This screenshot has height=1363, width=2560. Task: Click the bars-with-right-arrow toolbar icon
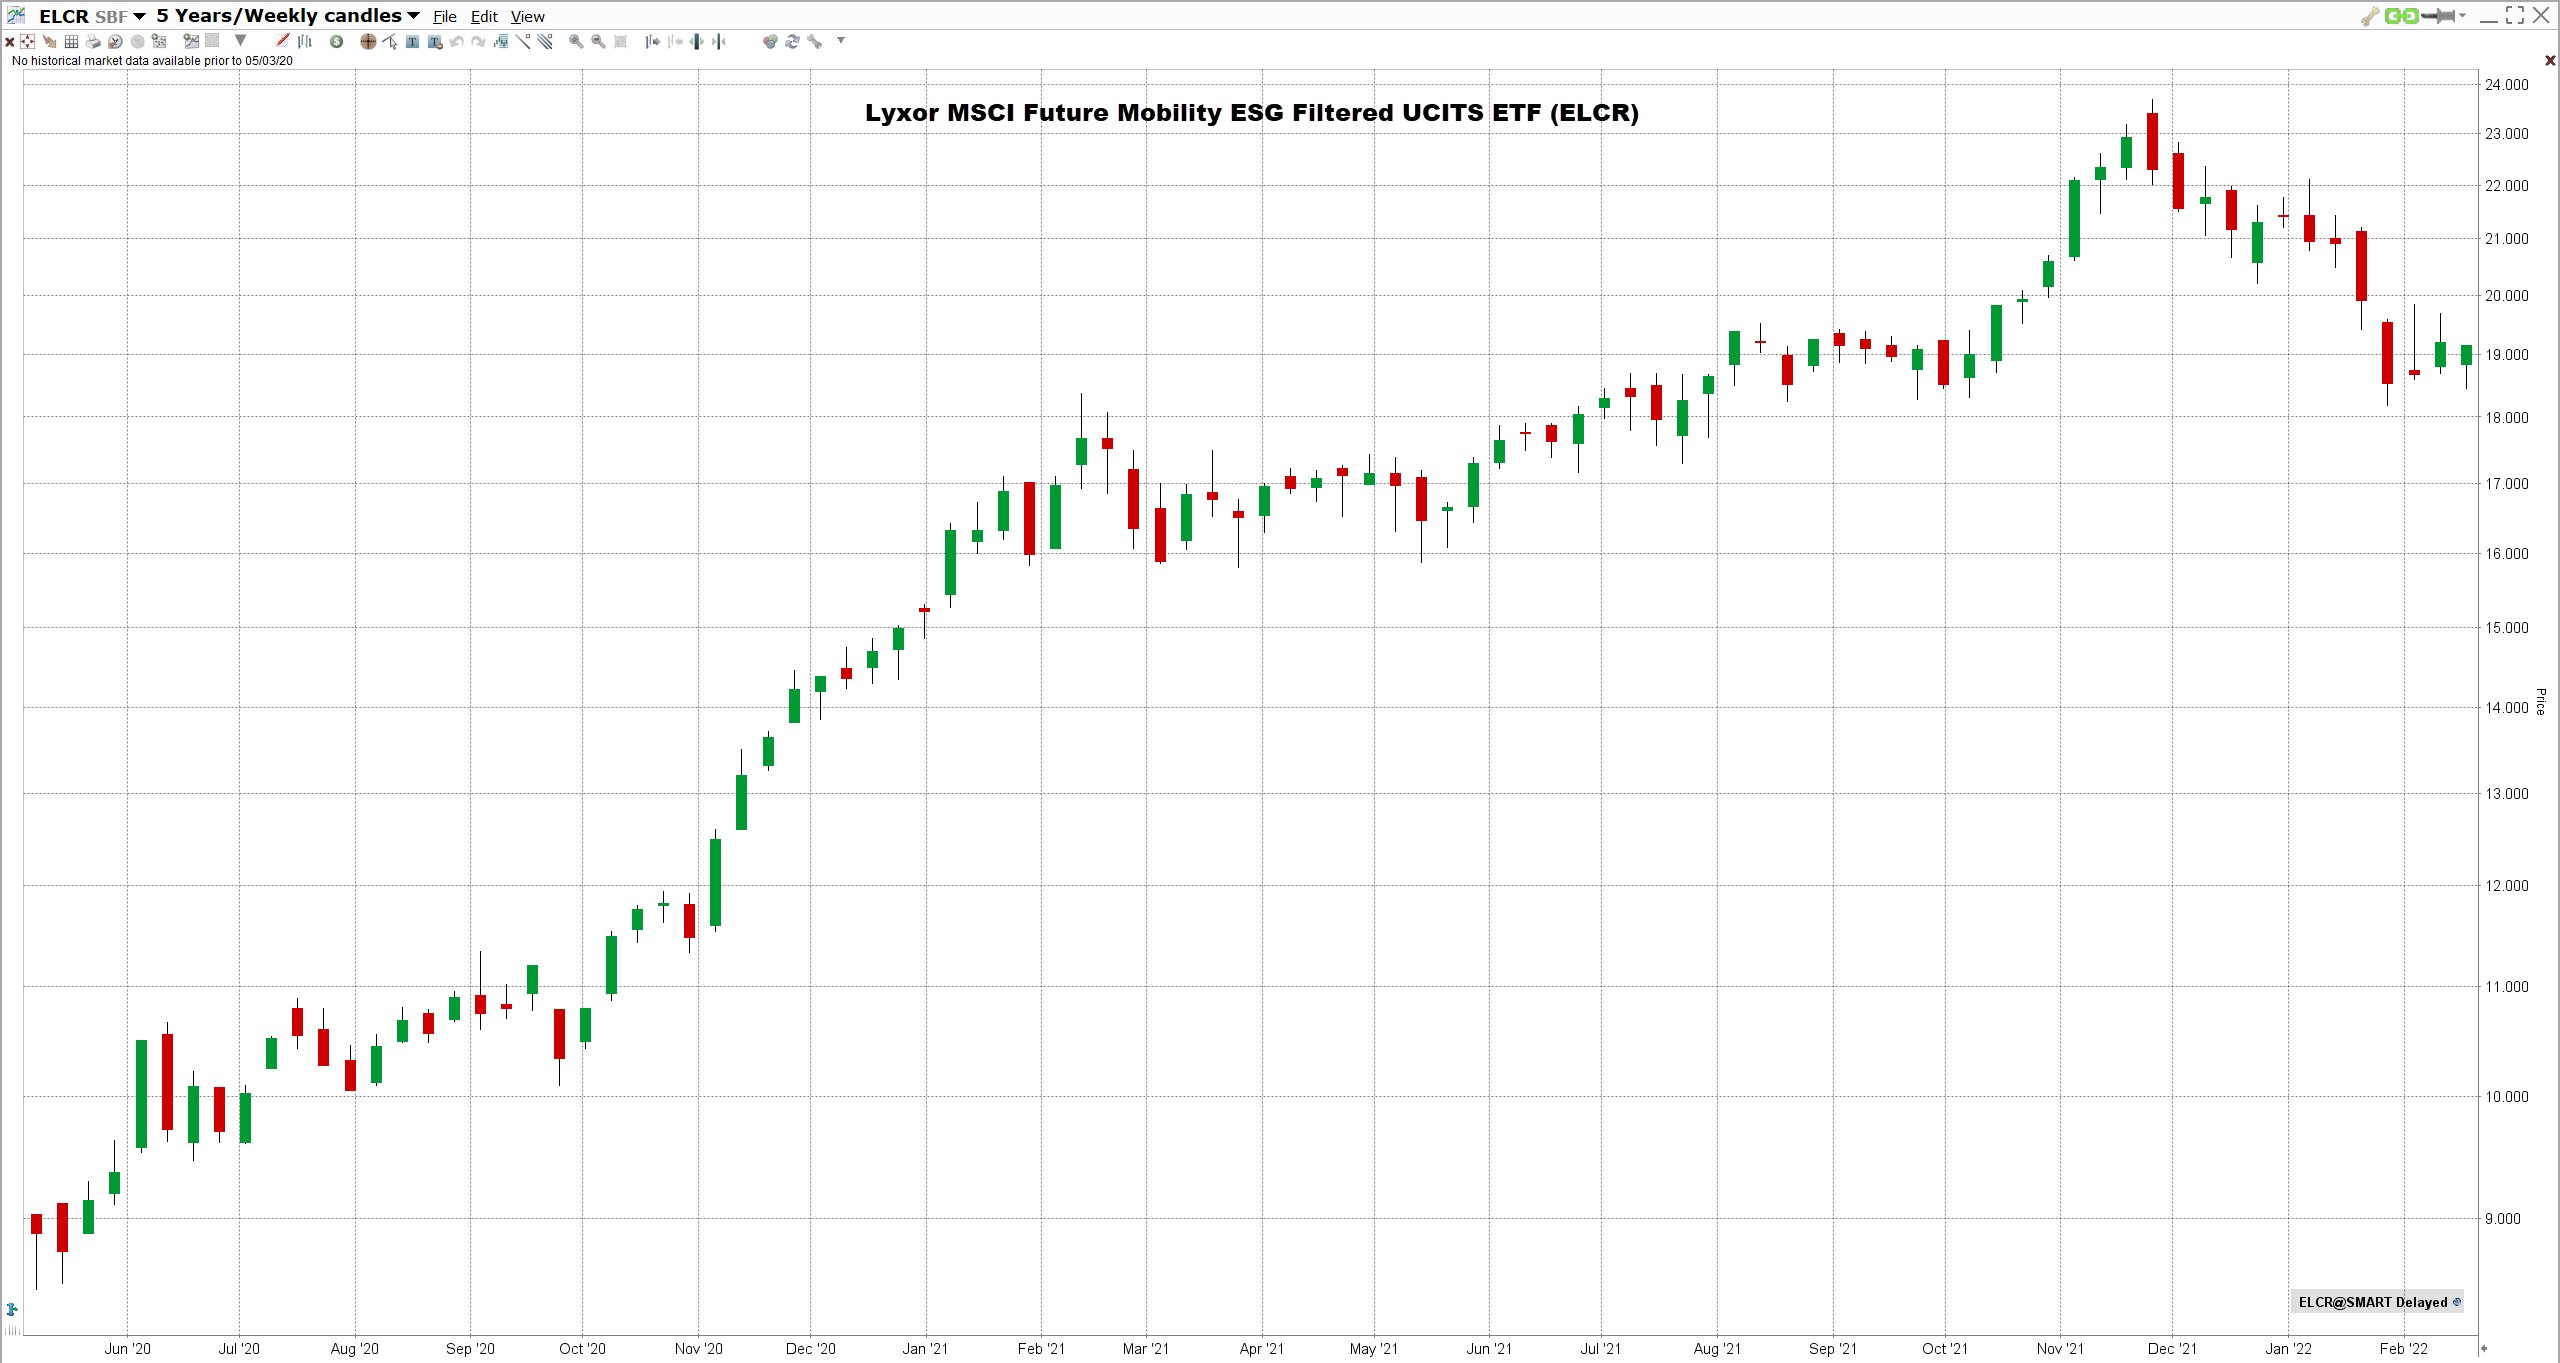(x=653, y=42)
